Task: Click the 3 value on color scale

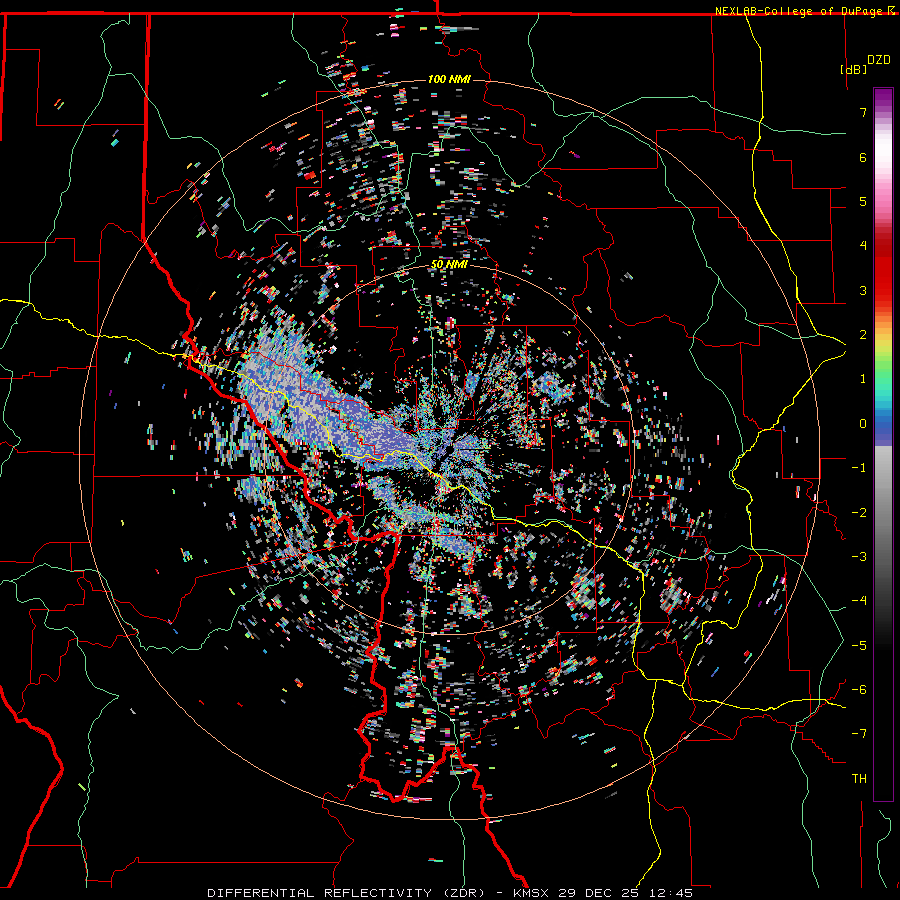Action: (x=863, y=290)
